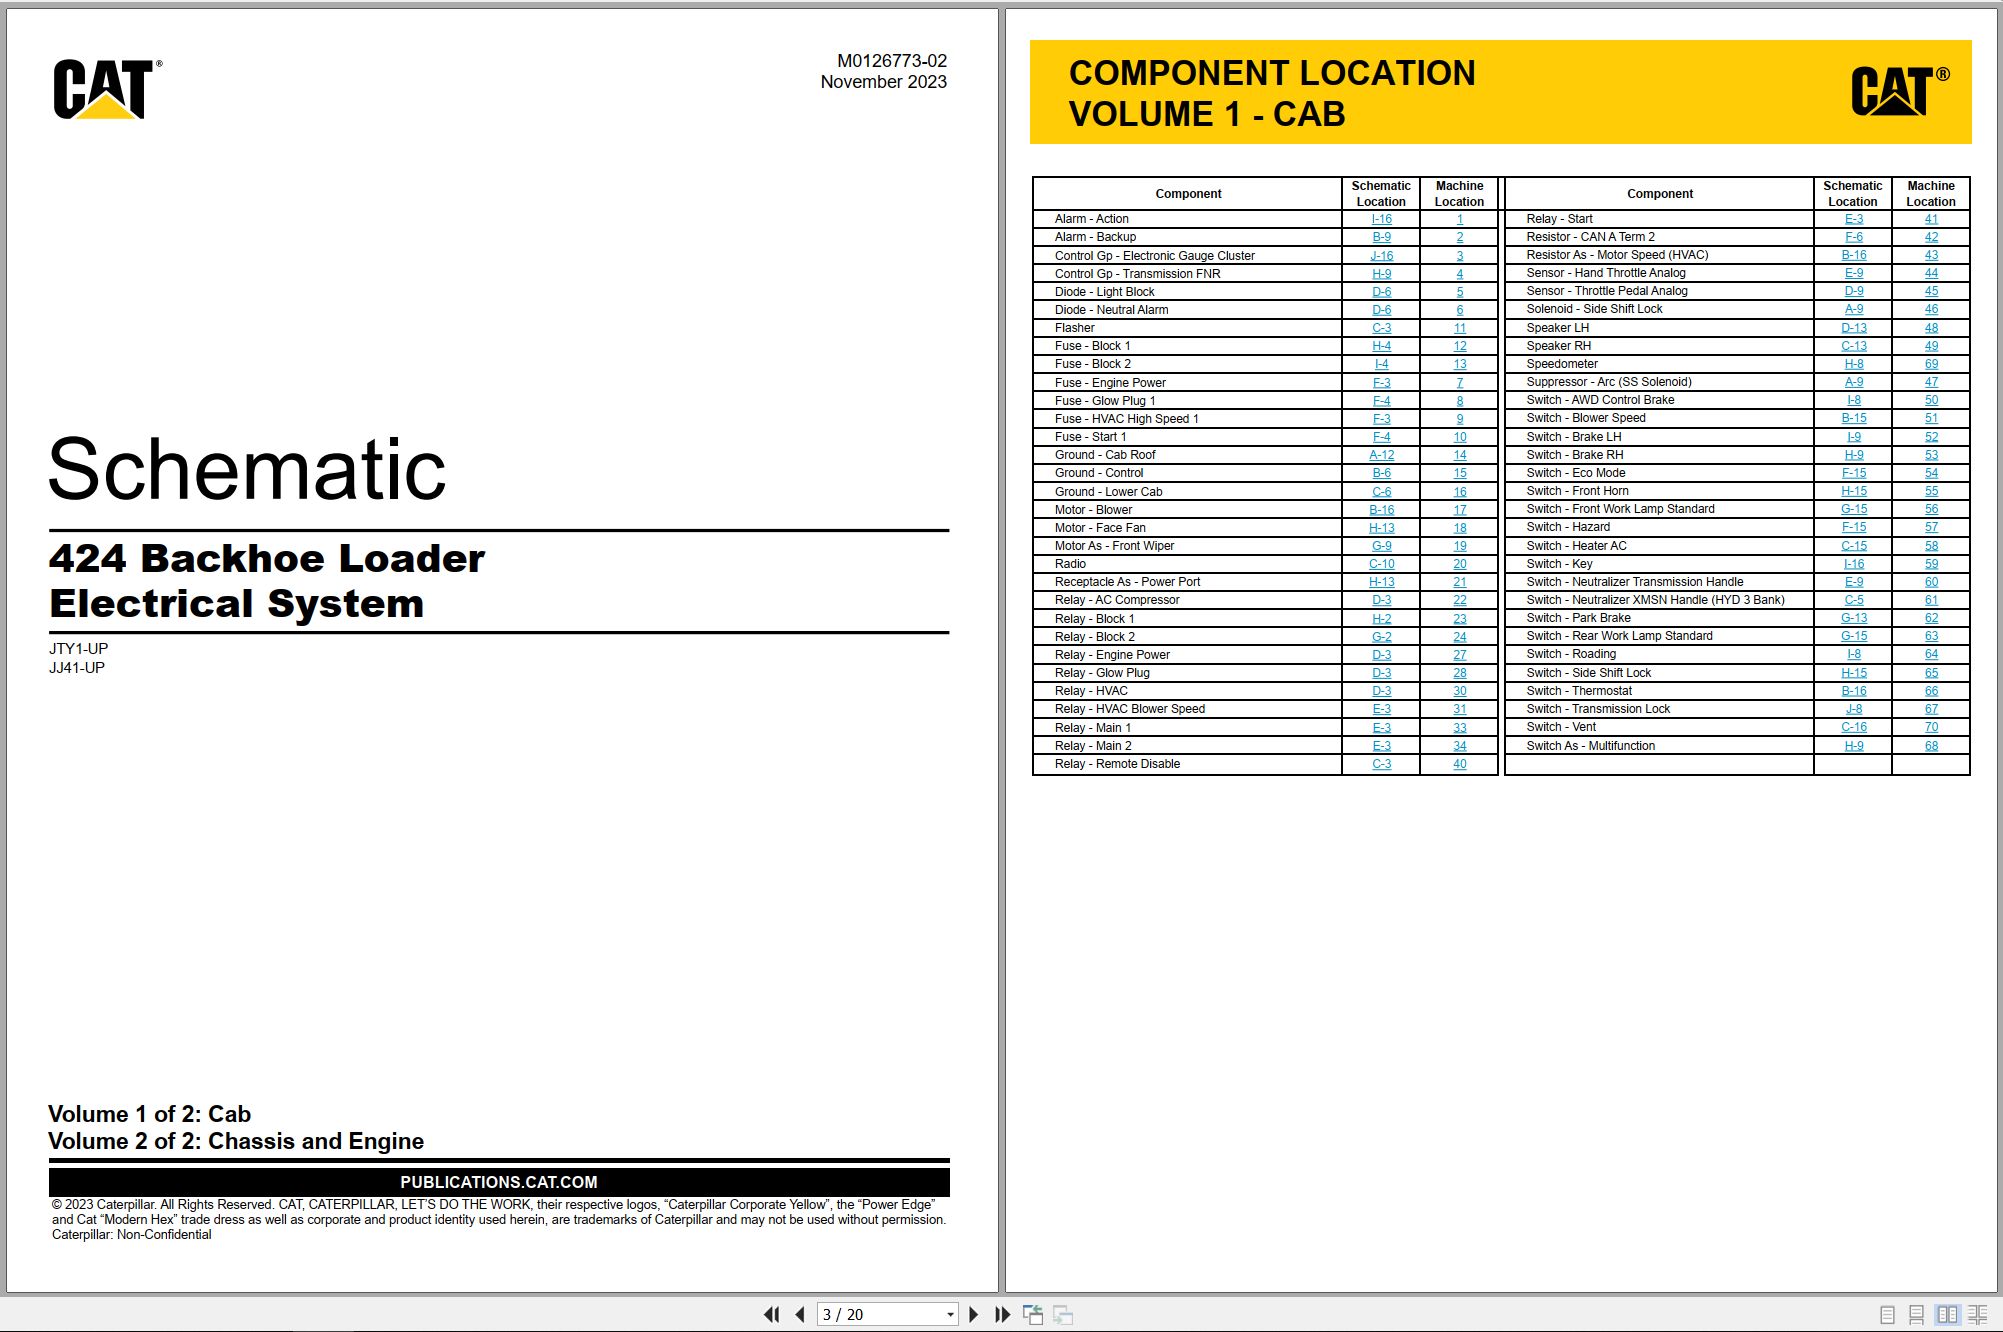Toggle the two-page facing layout
Image resolution: width=2003 pixels, height=1332 pixels.
pos(1947,1315)
